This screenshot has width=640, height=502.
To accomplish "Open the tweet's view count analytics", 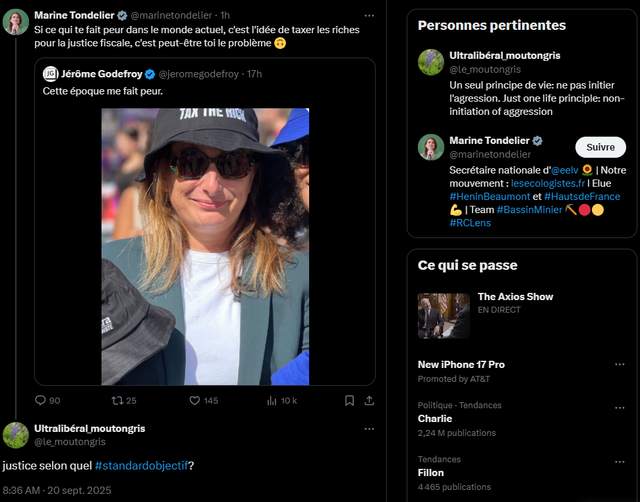I will (x=273, y=400).
